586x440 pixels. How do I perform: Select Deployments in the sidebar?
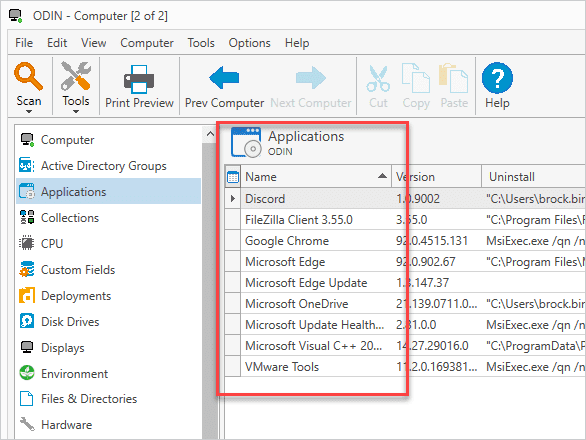click(108, 296)
